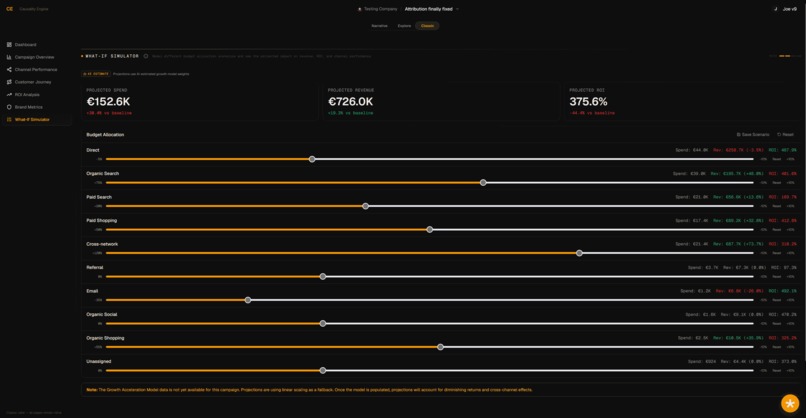806x418 pixels.
Task: Switch to the Narrative view tab
Action: (379, 26)
